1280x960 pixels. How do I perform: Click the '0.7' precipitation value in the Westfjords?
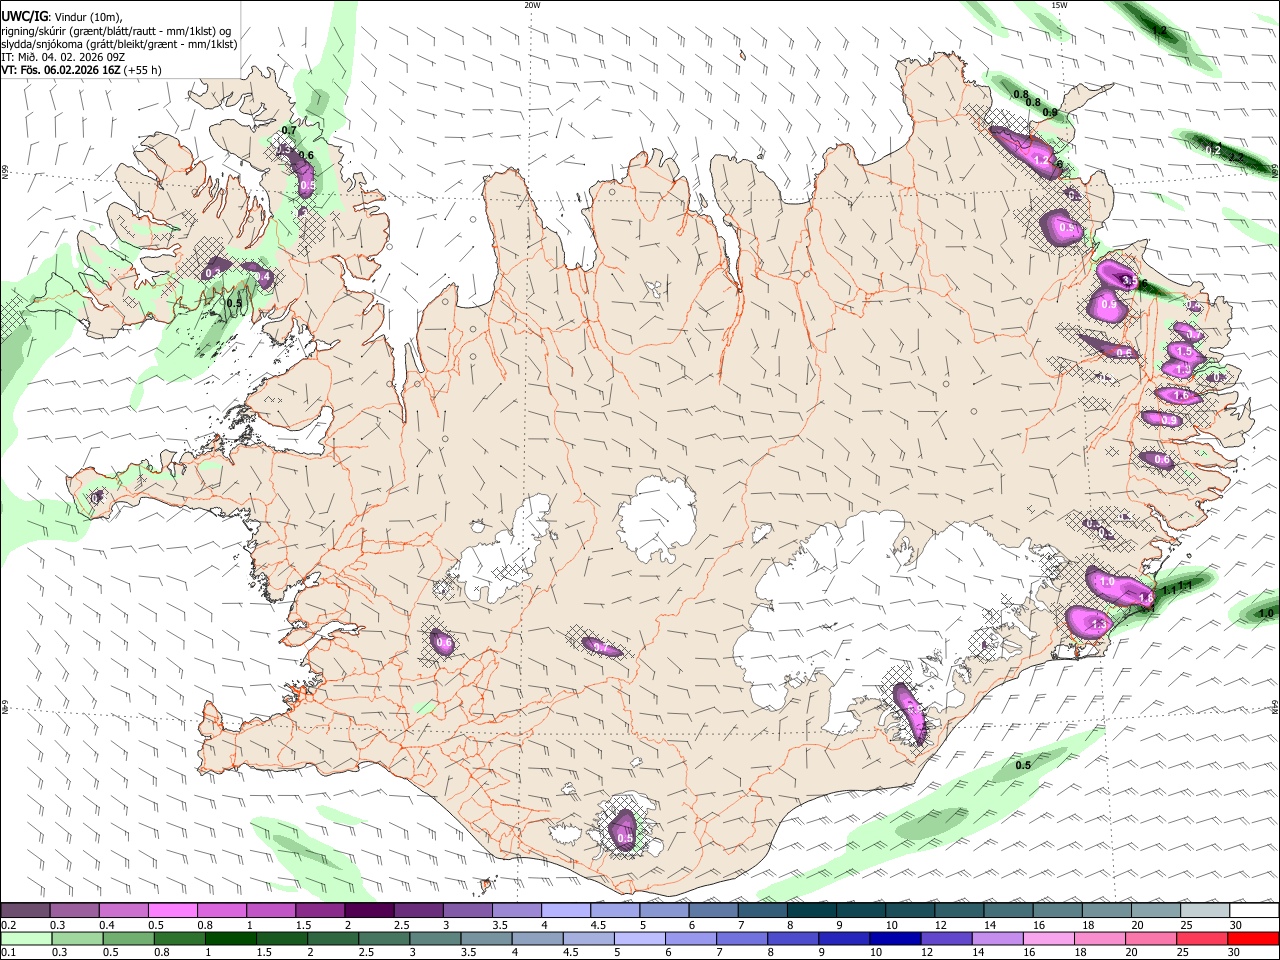click(x=290, y=131)
